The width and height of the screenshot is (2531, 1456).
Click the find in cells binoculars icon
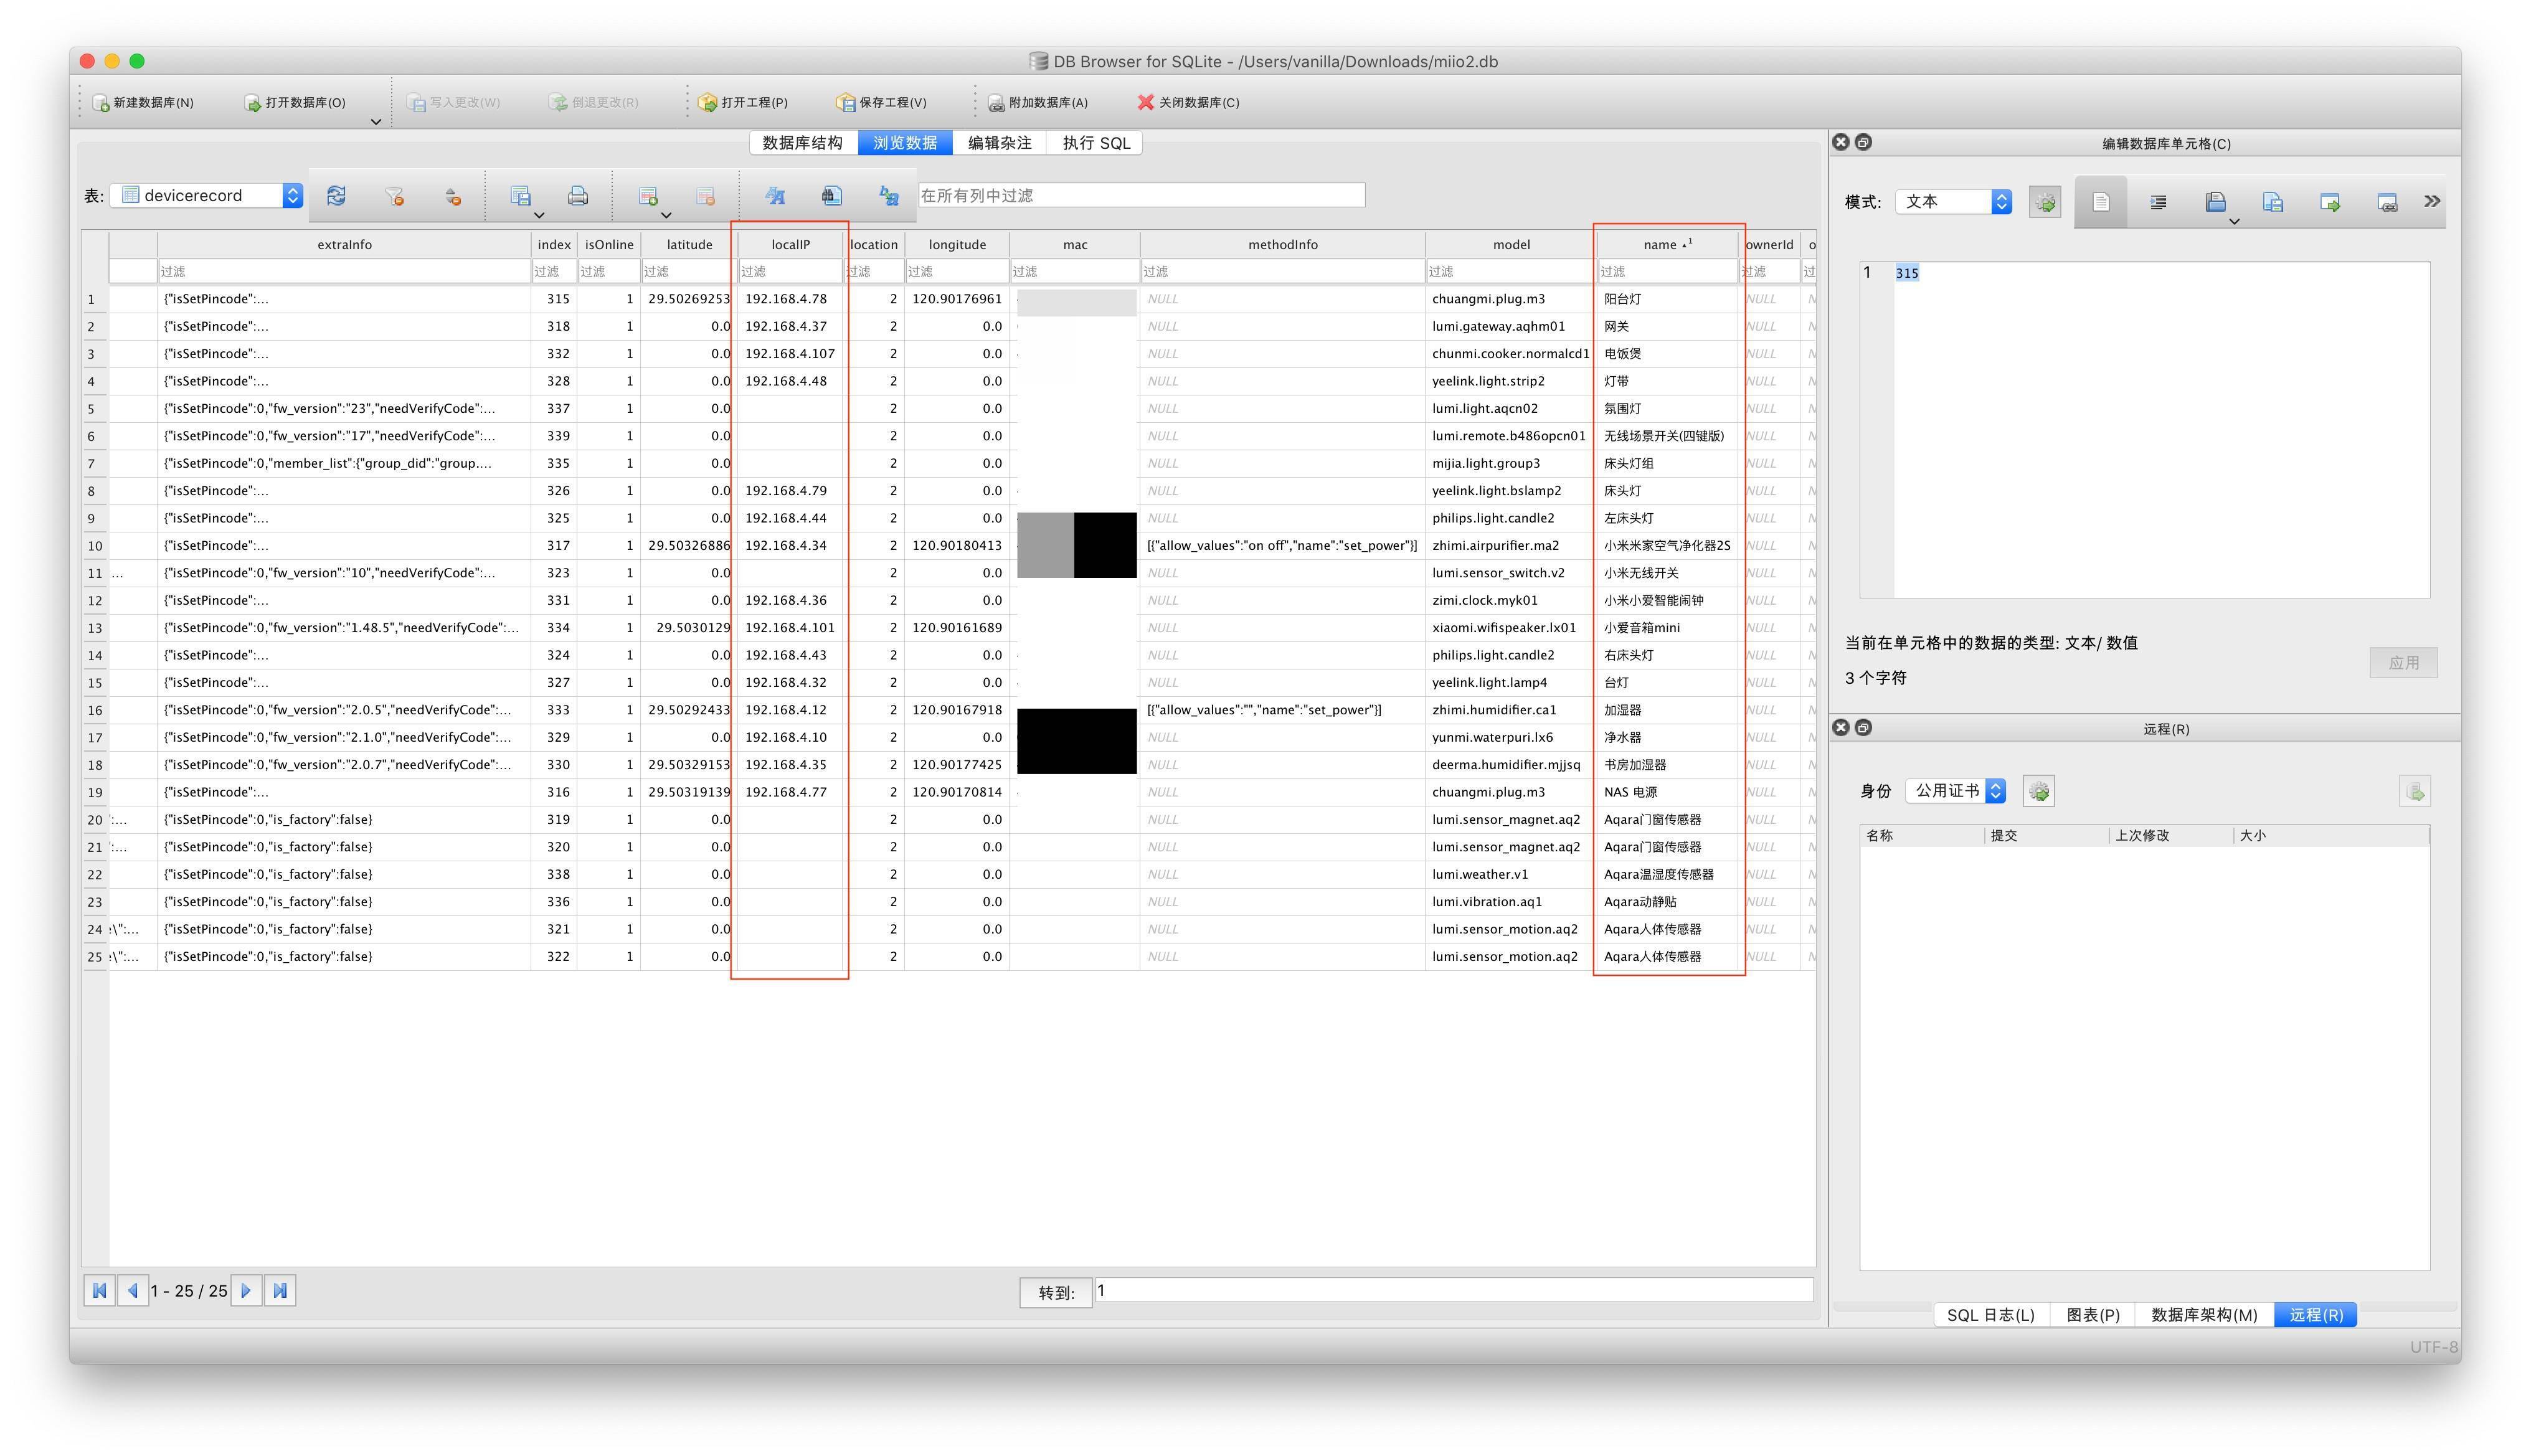831,196
